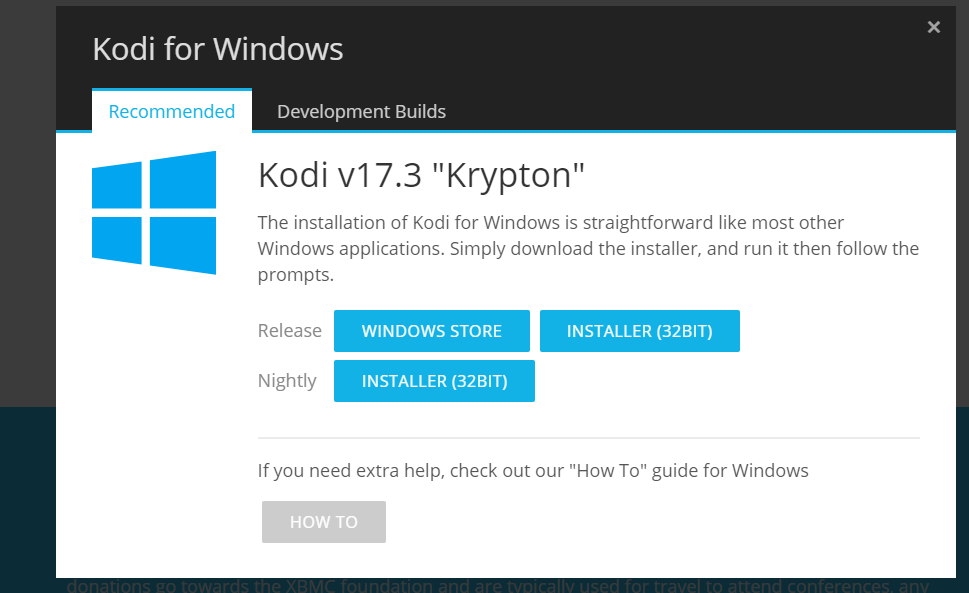This screenshot has width=969, height=593.
Task: Close the Kodi for Windows dialog
Action: (933, 28)
